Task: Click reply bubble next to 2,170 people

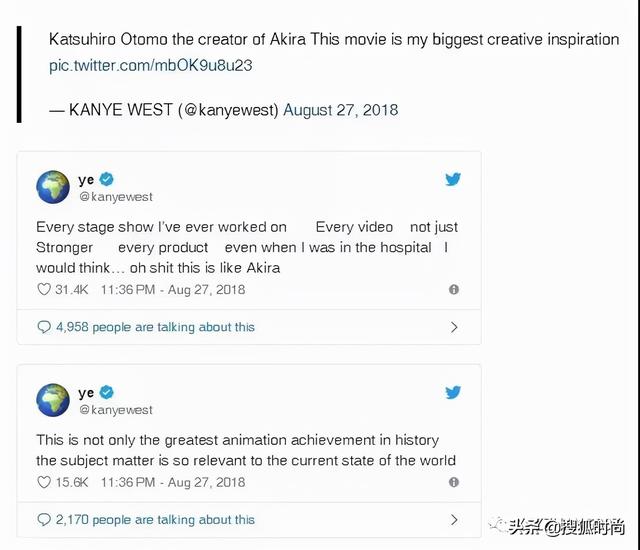Action: pyautogui.click(x=44, y=520)
